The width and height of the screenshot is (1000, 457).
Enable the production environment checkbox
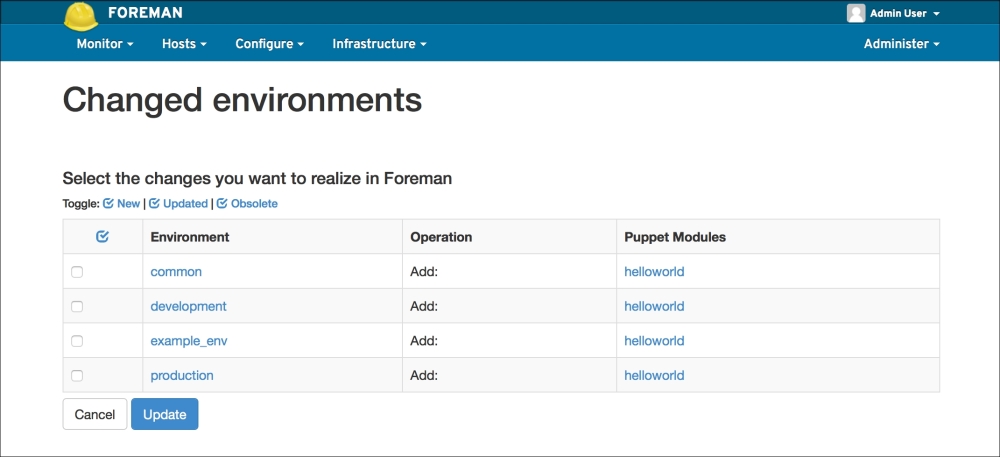[77, 376]
